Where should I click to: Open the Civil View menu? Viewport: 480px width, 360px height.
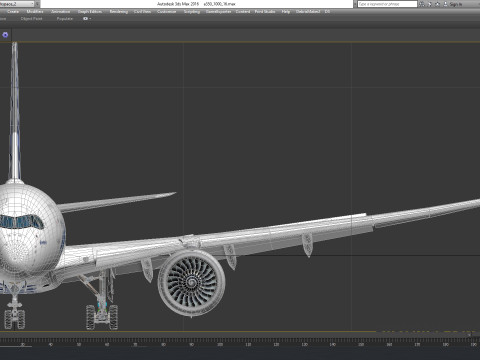[142, 12]
